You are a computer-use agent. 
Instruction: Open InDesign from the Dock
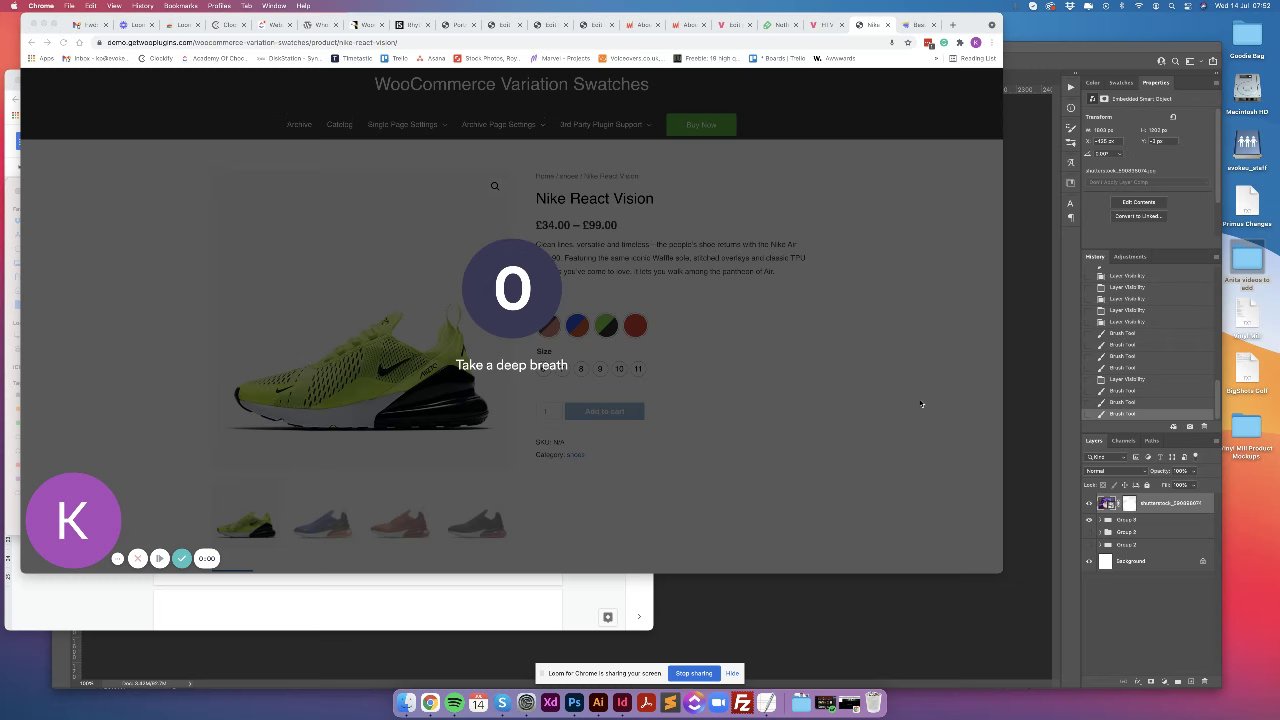click(x=622, y=704)
